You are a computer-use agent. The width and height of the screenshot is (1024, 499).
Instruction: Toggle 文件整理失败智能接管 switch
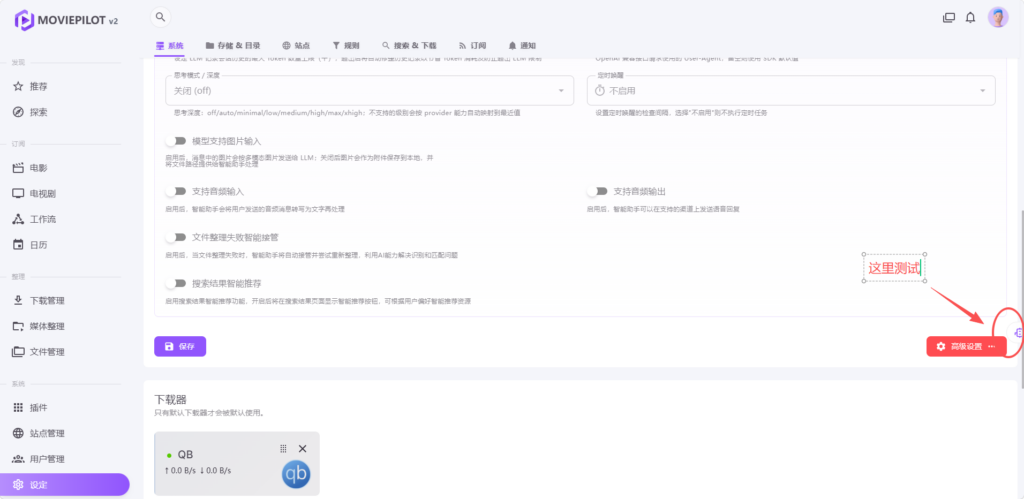[176, 237]
